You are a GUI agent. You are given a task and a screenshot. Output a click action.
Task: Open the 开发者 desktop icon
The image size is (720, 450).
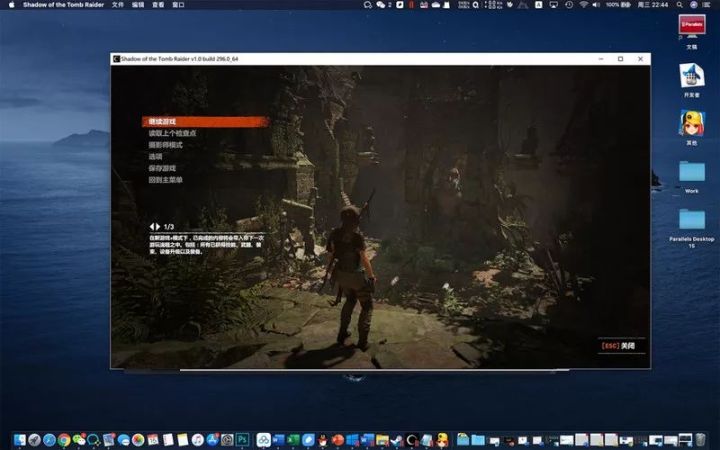[x=692, y=80]
